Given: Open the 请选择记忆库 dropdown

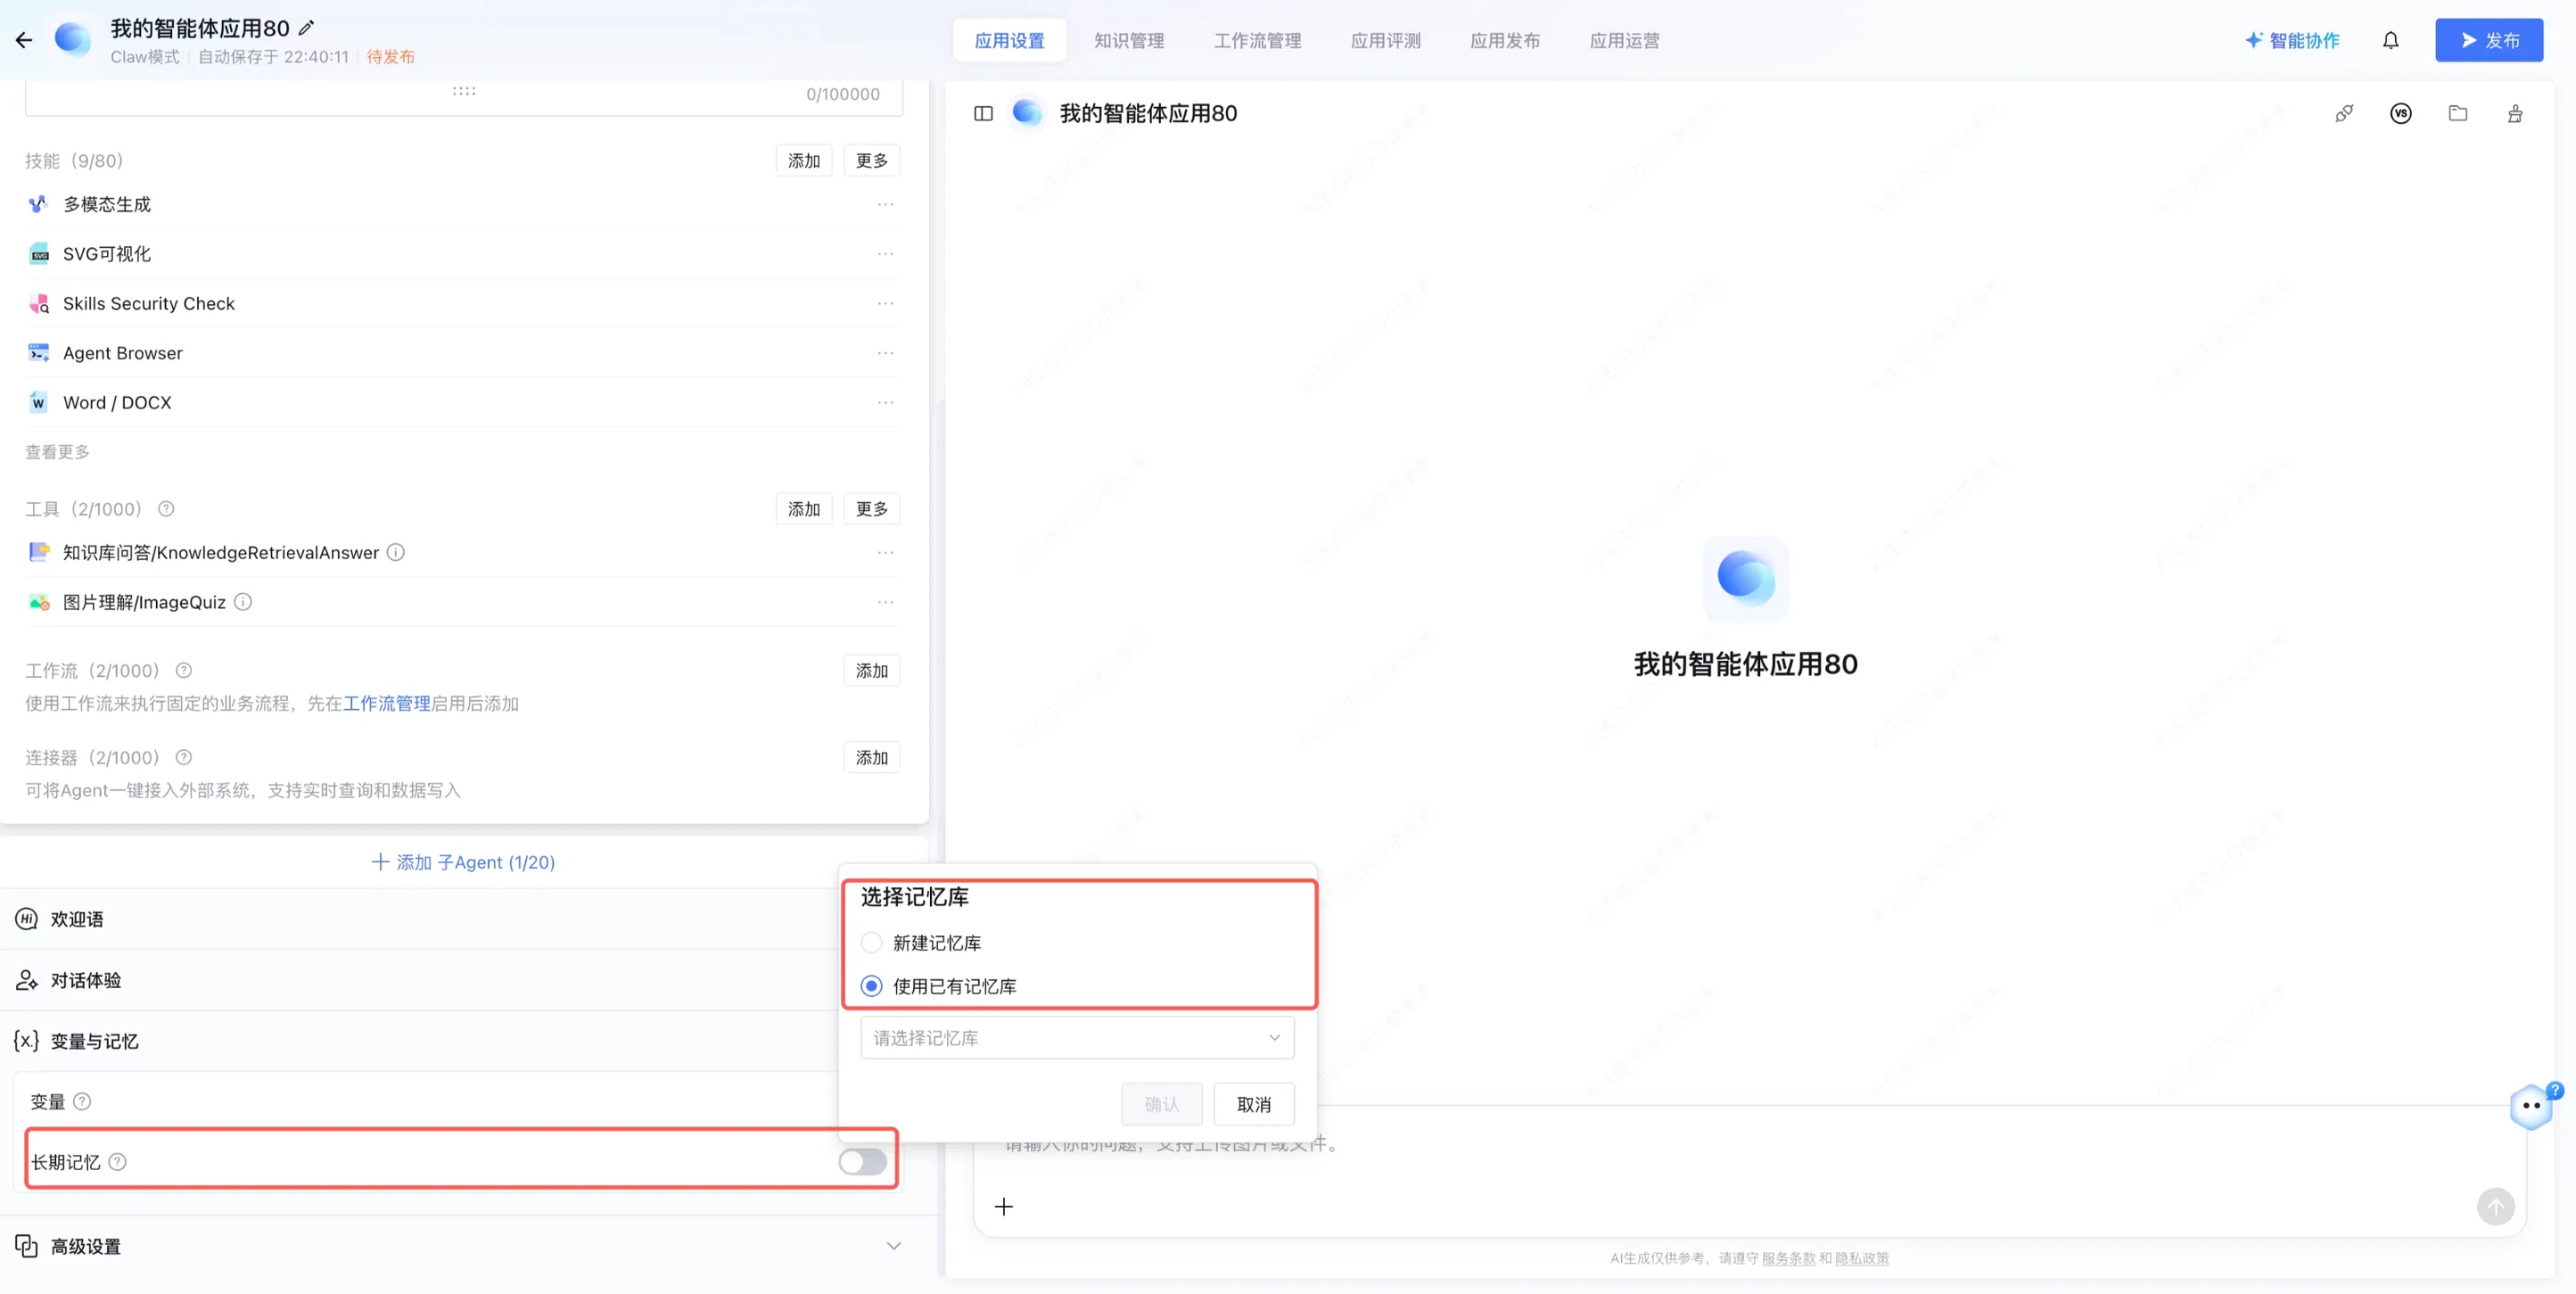Looking at the screenshot, I should [1077, 1037].
